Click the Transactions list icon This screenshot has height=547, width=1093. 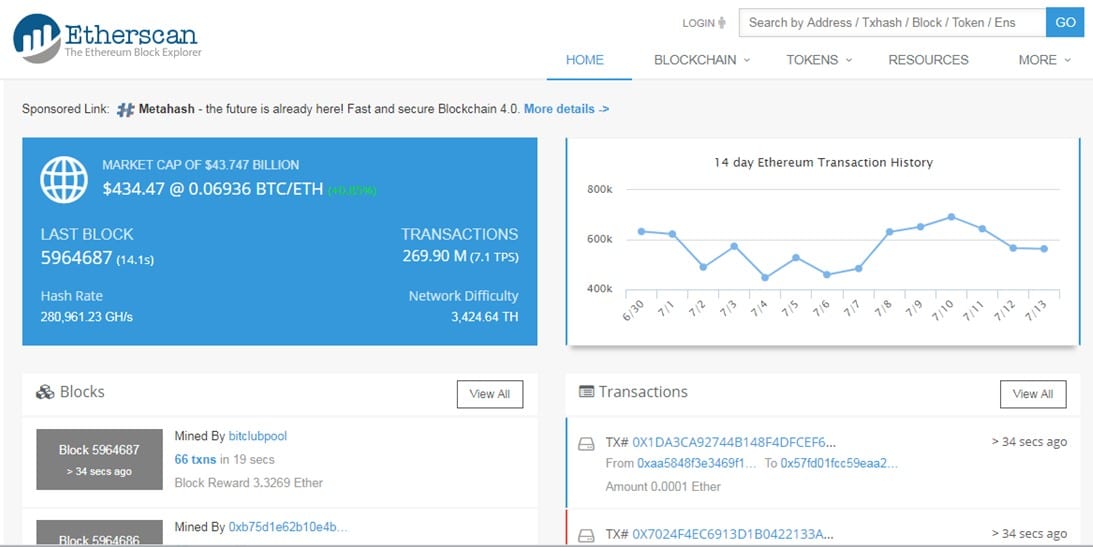586,392
